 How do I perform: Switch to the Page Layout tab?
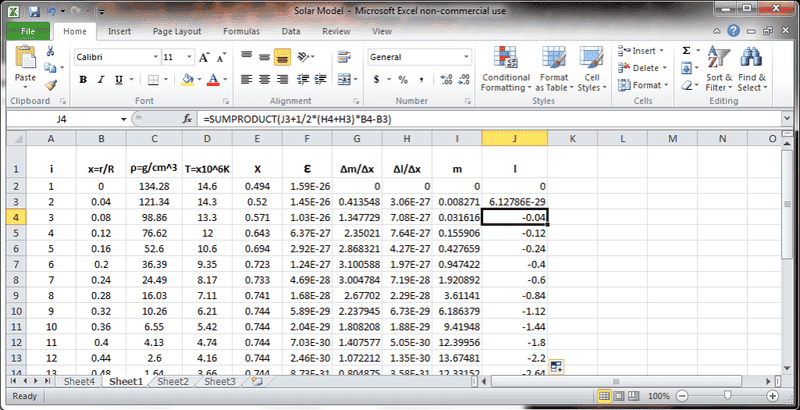177,31
